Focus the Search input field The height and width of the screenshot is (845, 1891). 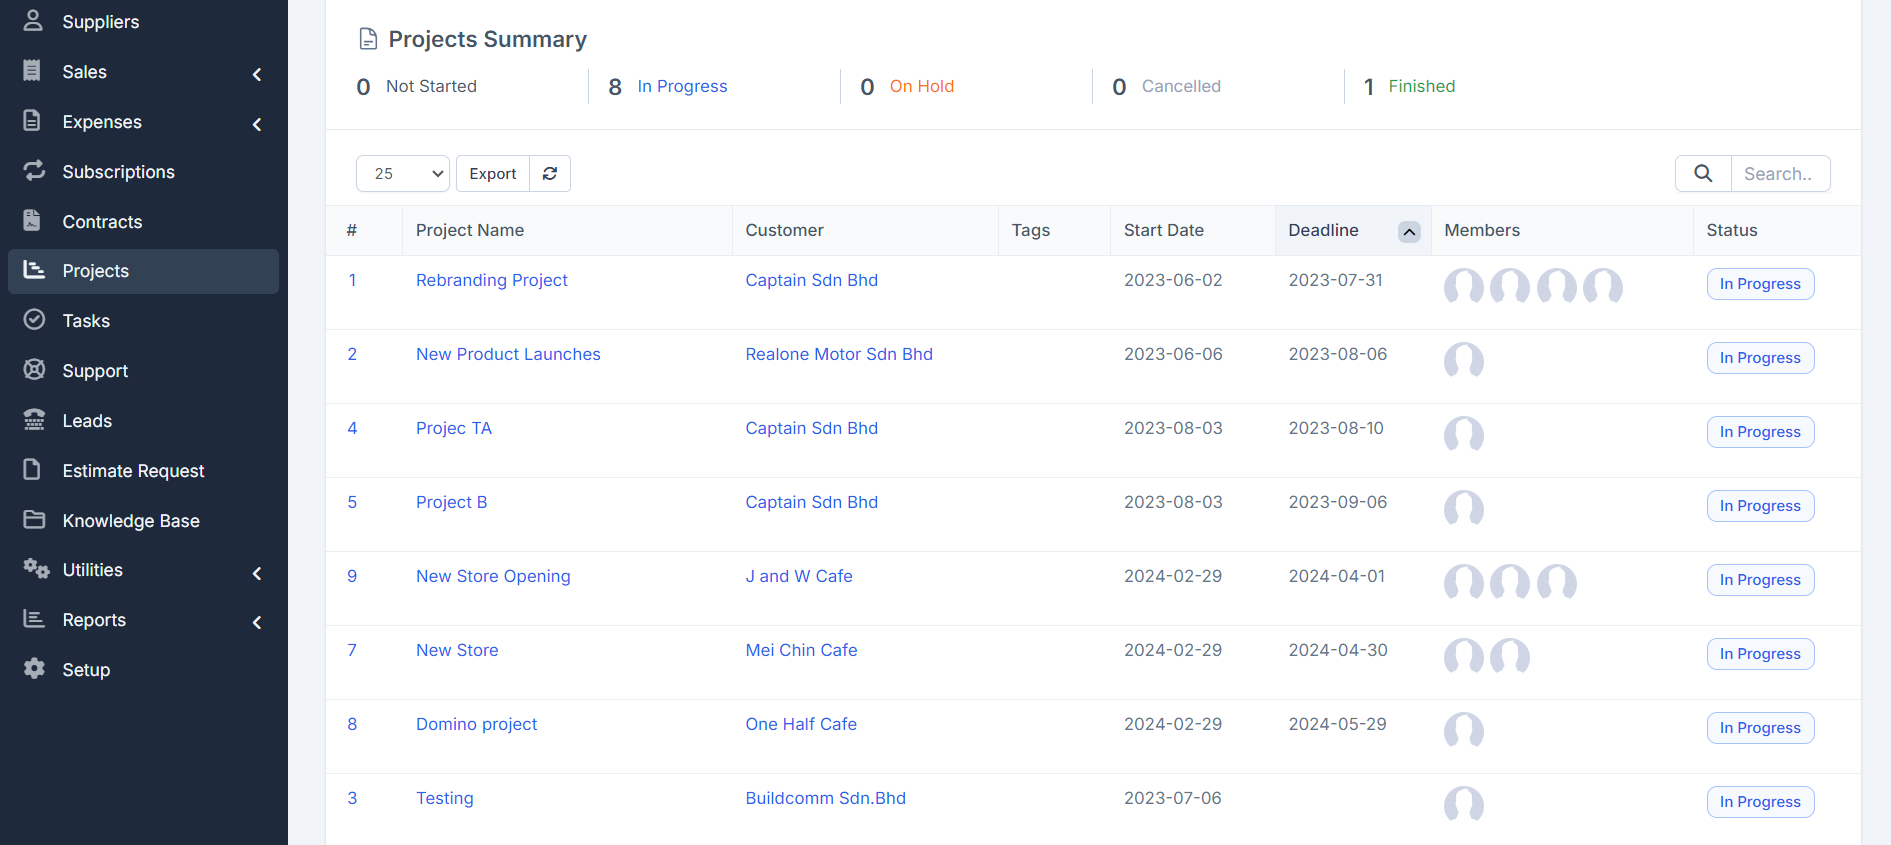1779,174
